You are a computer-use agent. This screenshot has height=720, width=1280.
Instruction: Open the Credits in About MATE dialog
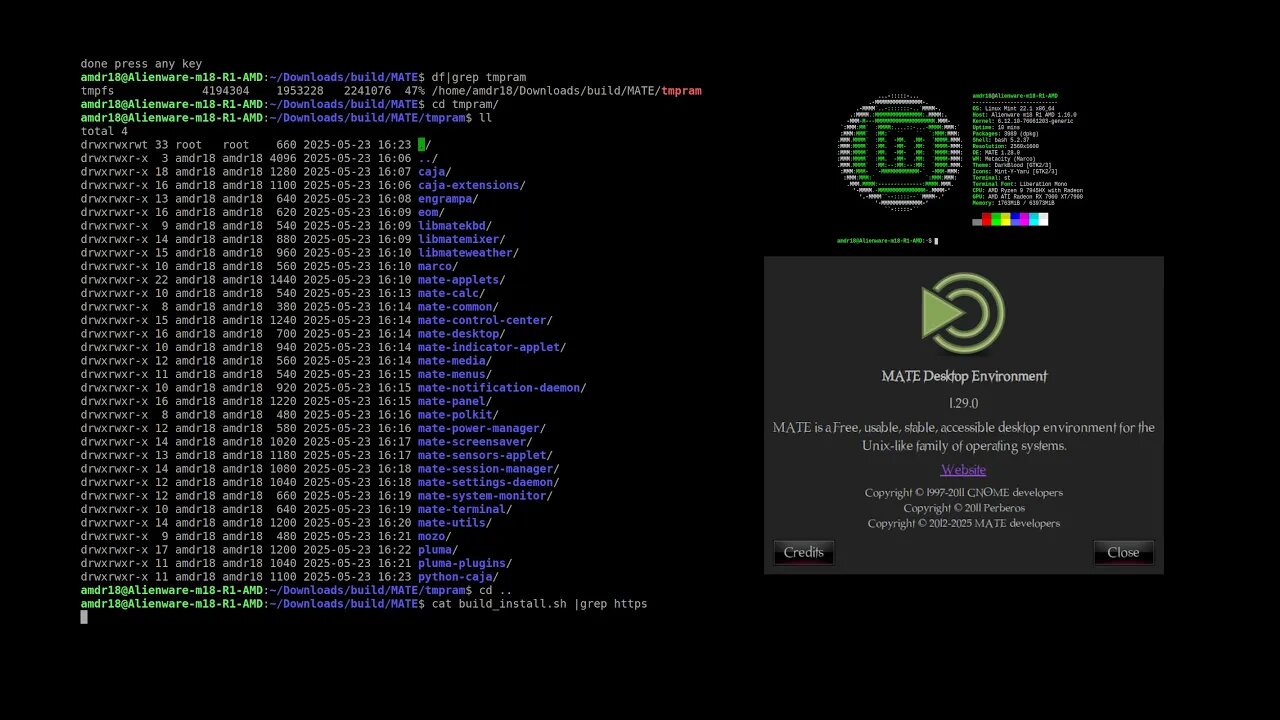point(804,552)
